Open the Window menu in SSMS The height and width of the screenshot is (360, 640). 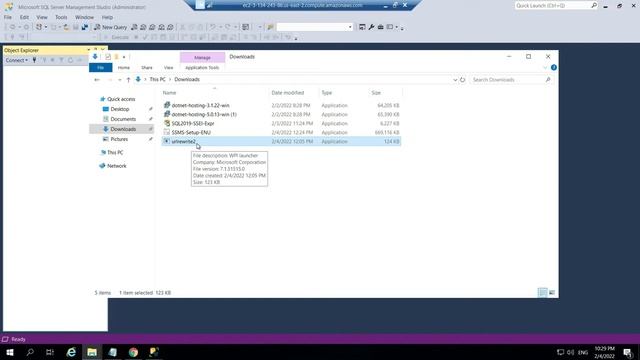(x=84, y=17)
